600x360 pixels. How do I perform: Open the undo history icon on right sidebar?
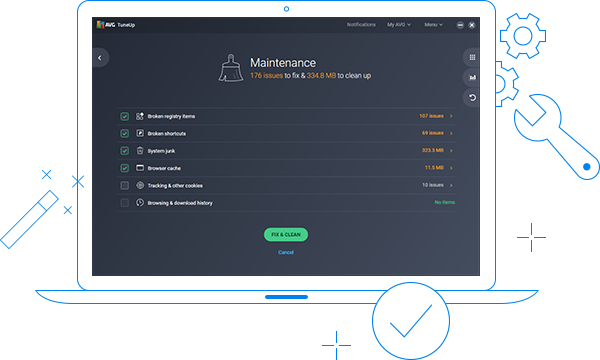(472, 98)
